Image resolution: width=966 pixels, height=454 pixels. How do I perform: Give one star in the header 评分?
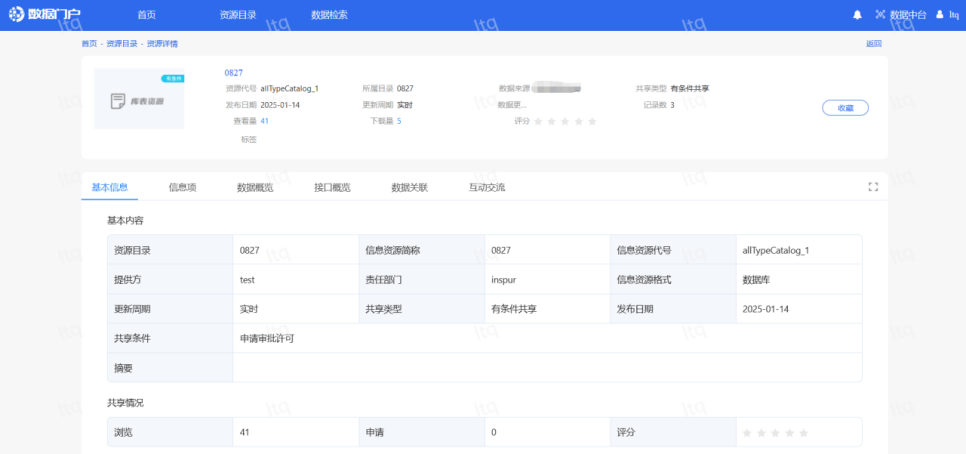538,121
